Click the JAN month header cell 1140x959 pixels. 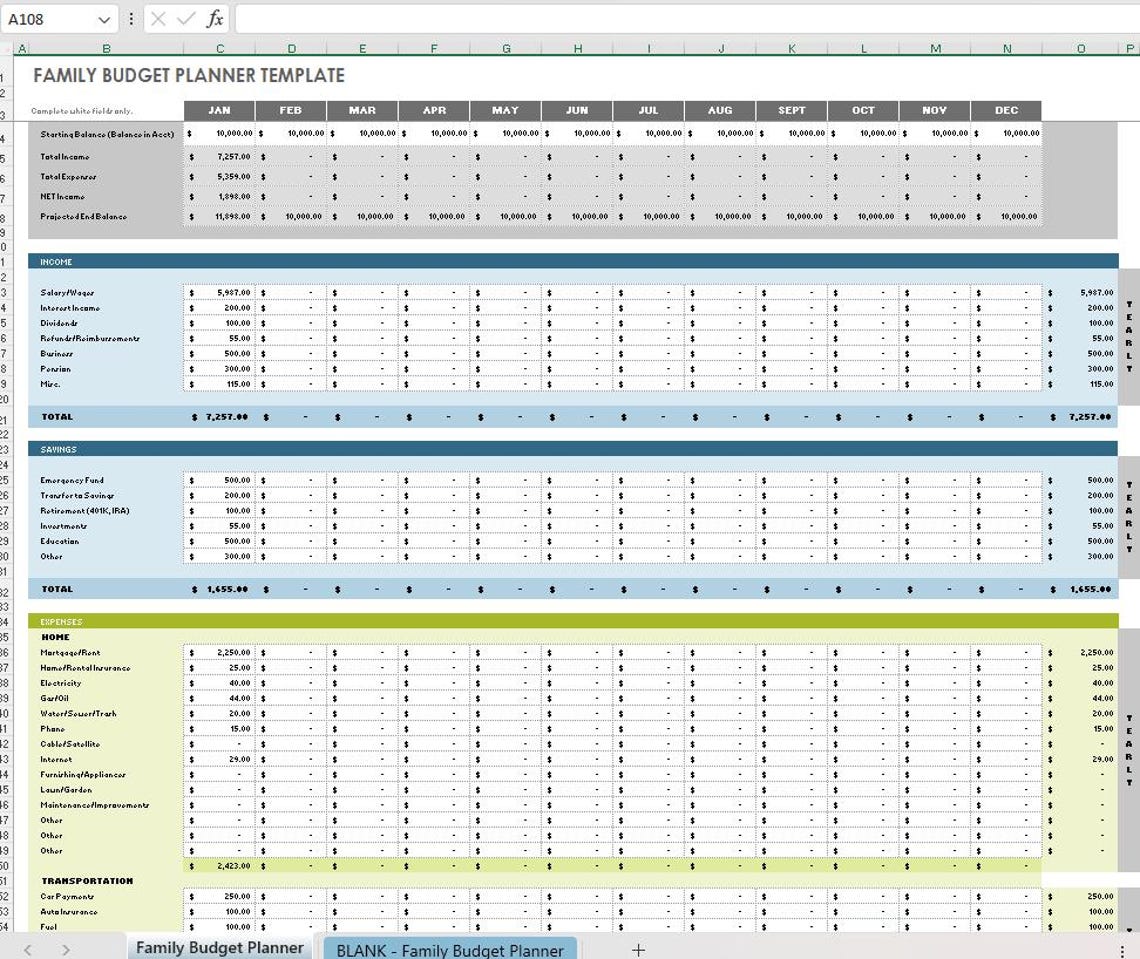pyautogui.click(x=219, y=110)
